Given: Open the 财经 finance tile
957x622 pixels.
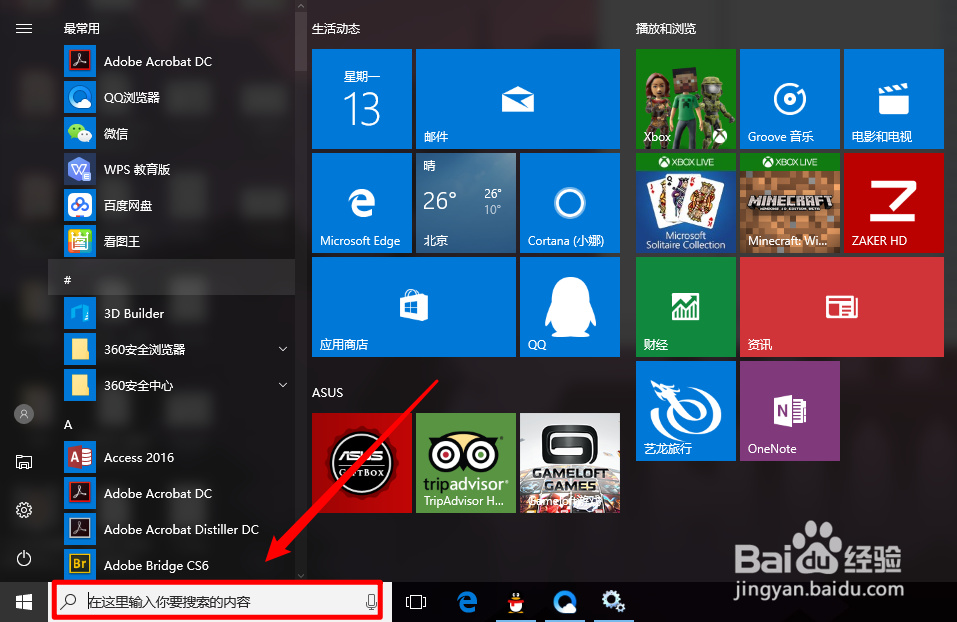Looking at the screenshot, I should pos(686,307).
